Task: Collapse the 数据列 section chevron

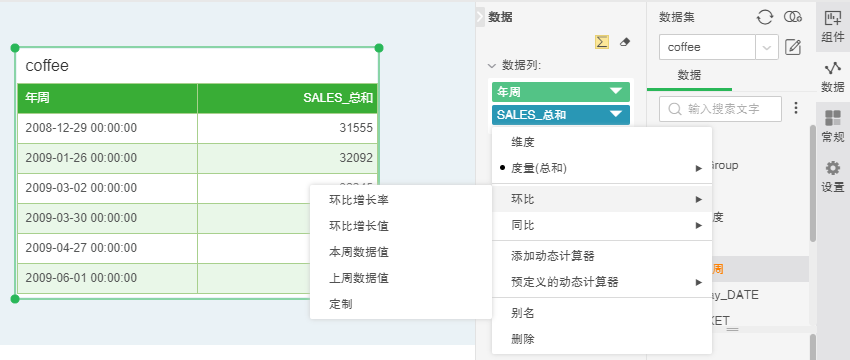Action: (x=492, y=66)
